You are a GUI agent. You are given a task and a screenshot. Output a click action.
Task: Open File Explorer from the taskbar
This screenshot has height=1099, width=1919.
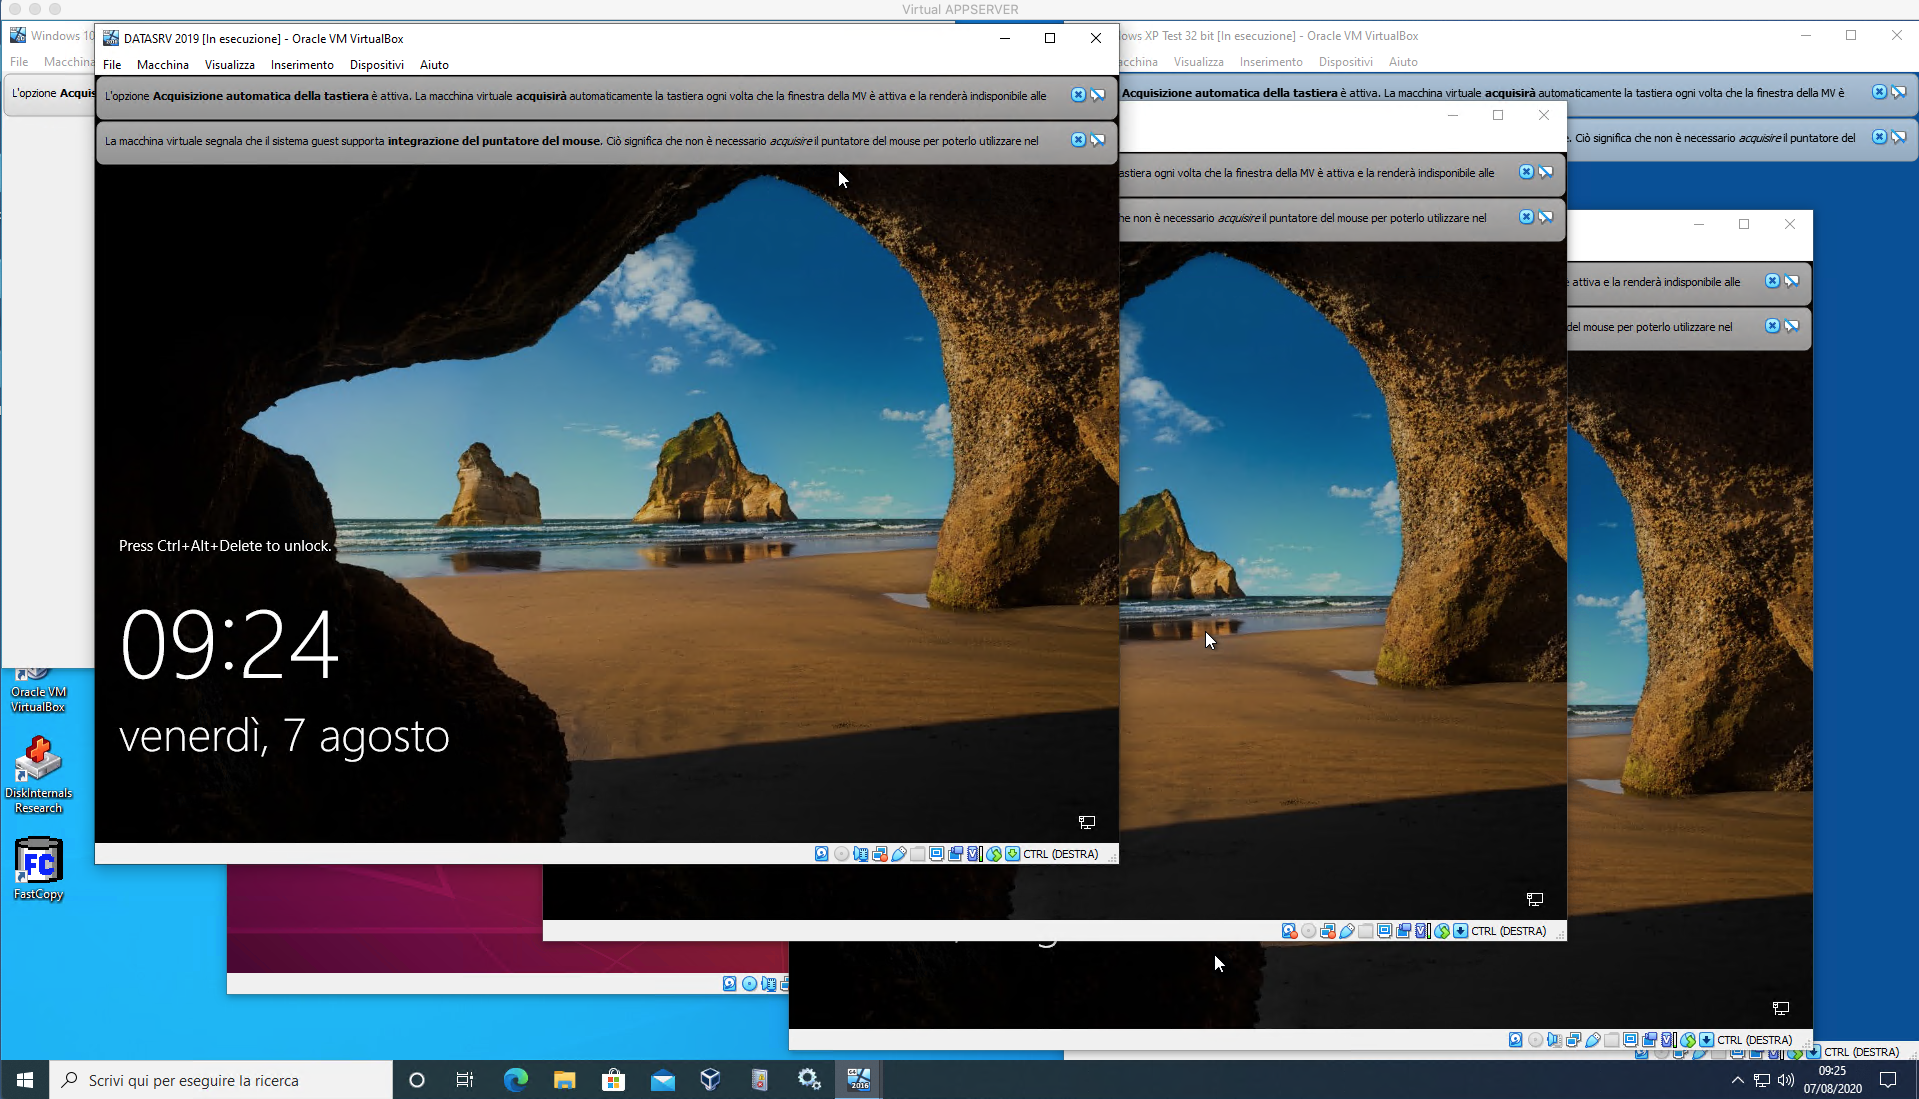(x=564, y=1080)
